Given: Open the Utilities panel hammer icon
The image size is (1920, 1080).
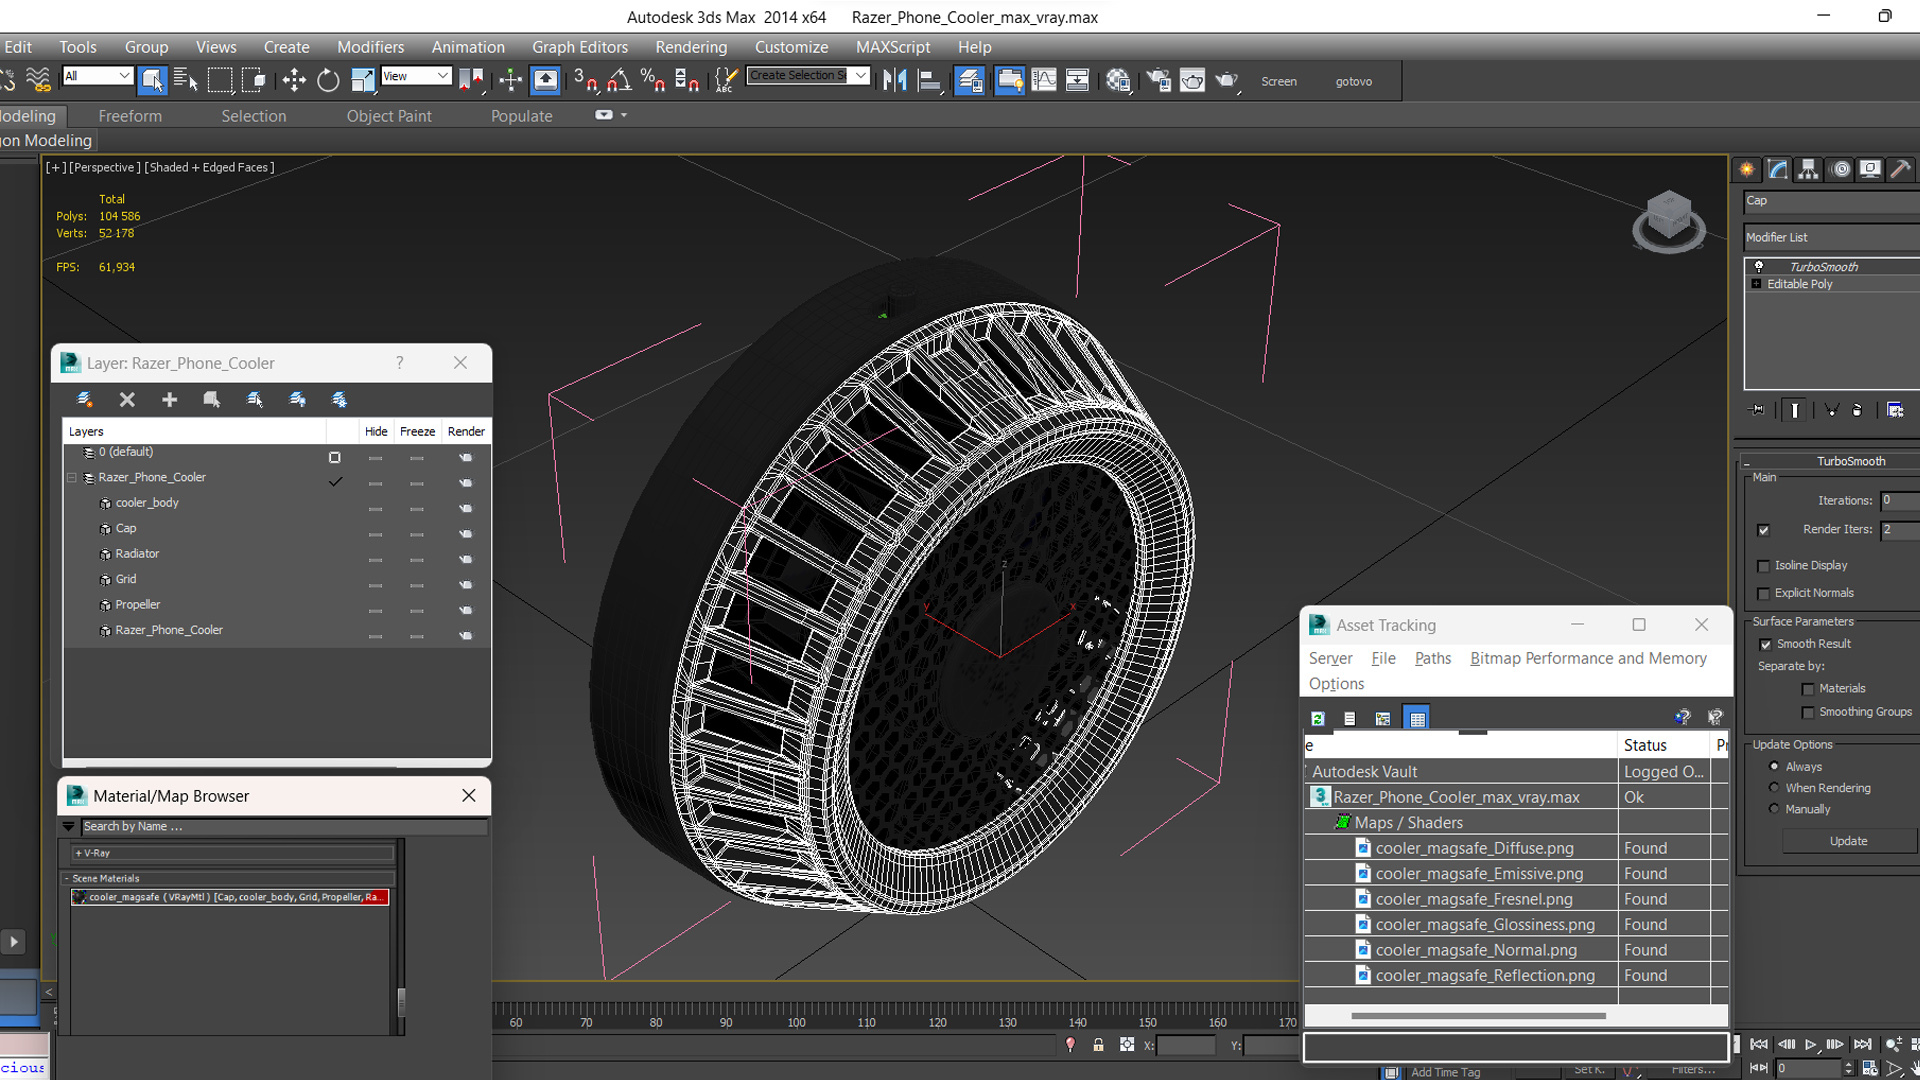Looking at the screenshot, I should click(x=1900, y=170).
